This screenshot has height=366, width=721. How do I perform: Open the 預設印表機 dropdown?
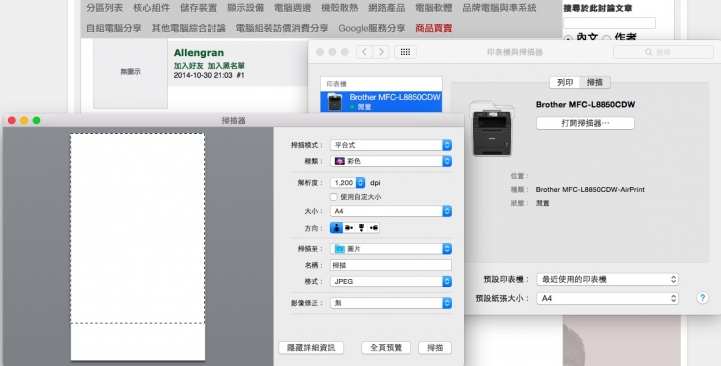(x=607, y=279)
